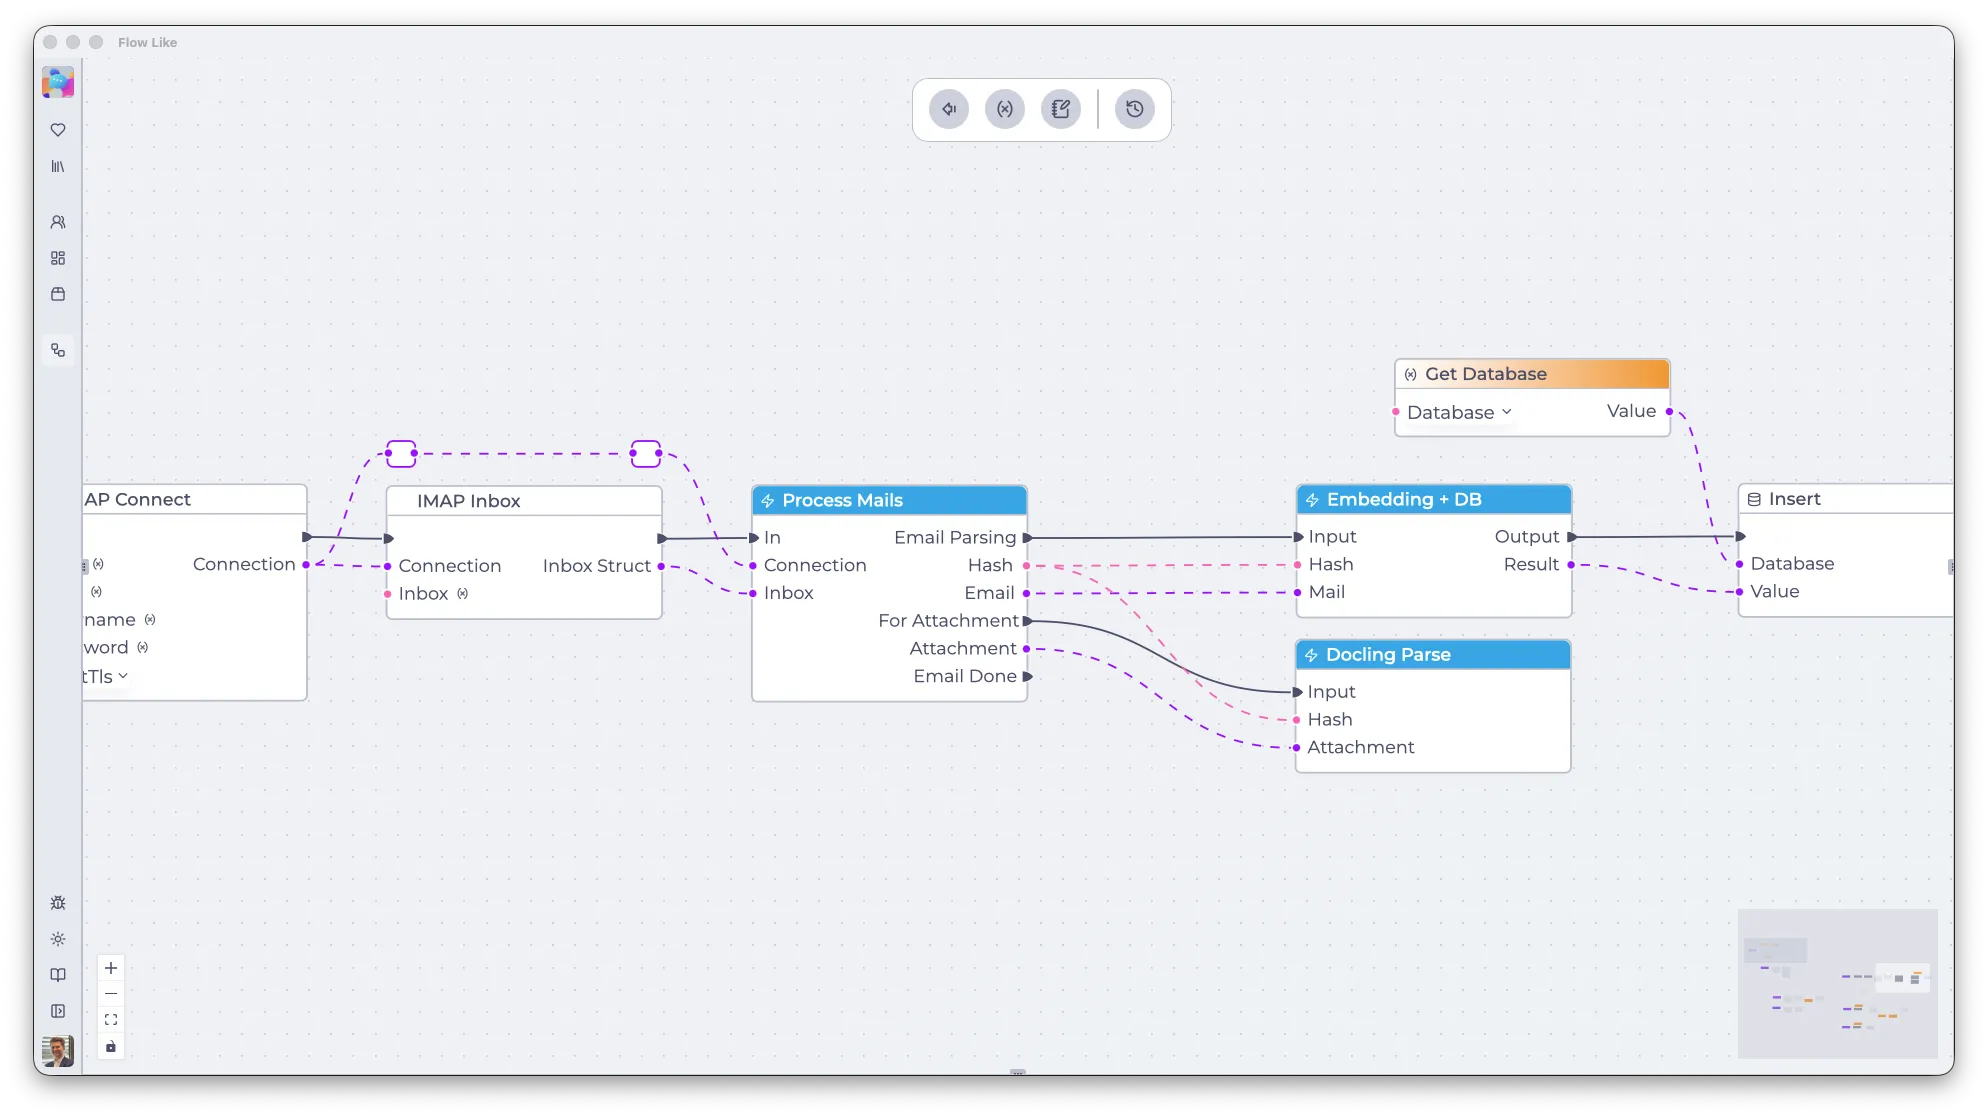Open the users sidebar icon
Screen dimensions: 1988x1117
(58, 222)
